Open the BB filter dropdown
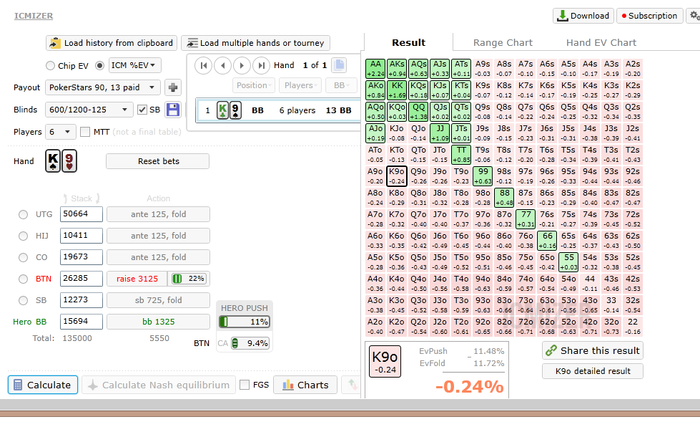 click(x=342, y=85)
